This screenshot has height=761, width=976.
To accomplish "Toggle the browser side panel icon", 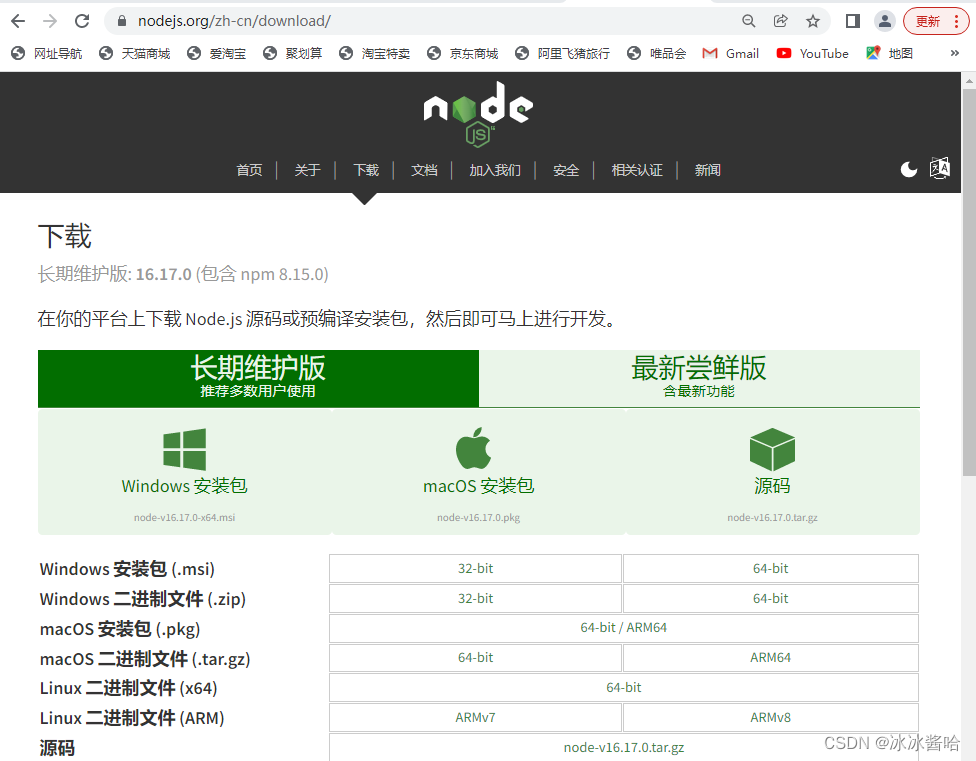I will click(x=851, y=20).
